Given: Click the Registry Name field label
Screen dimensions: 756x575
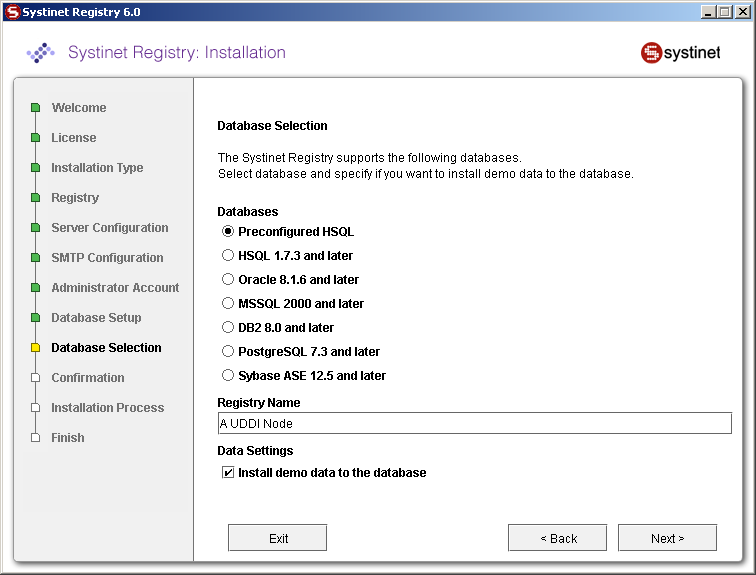Looking at the screenshot, I should tap(259, 402).
